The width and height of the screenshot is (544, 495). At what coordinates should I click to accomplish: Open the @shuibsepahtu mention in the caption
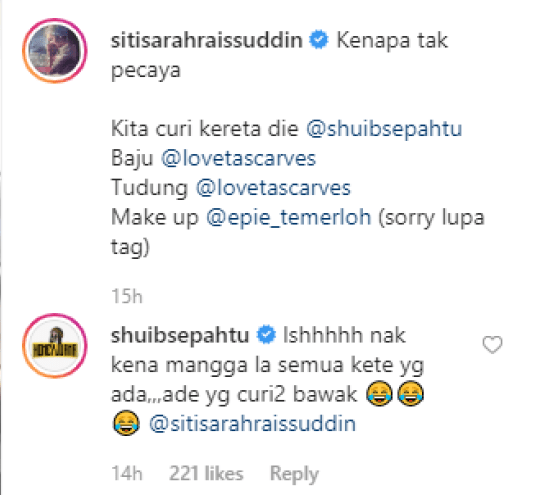click(384, 129)
